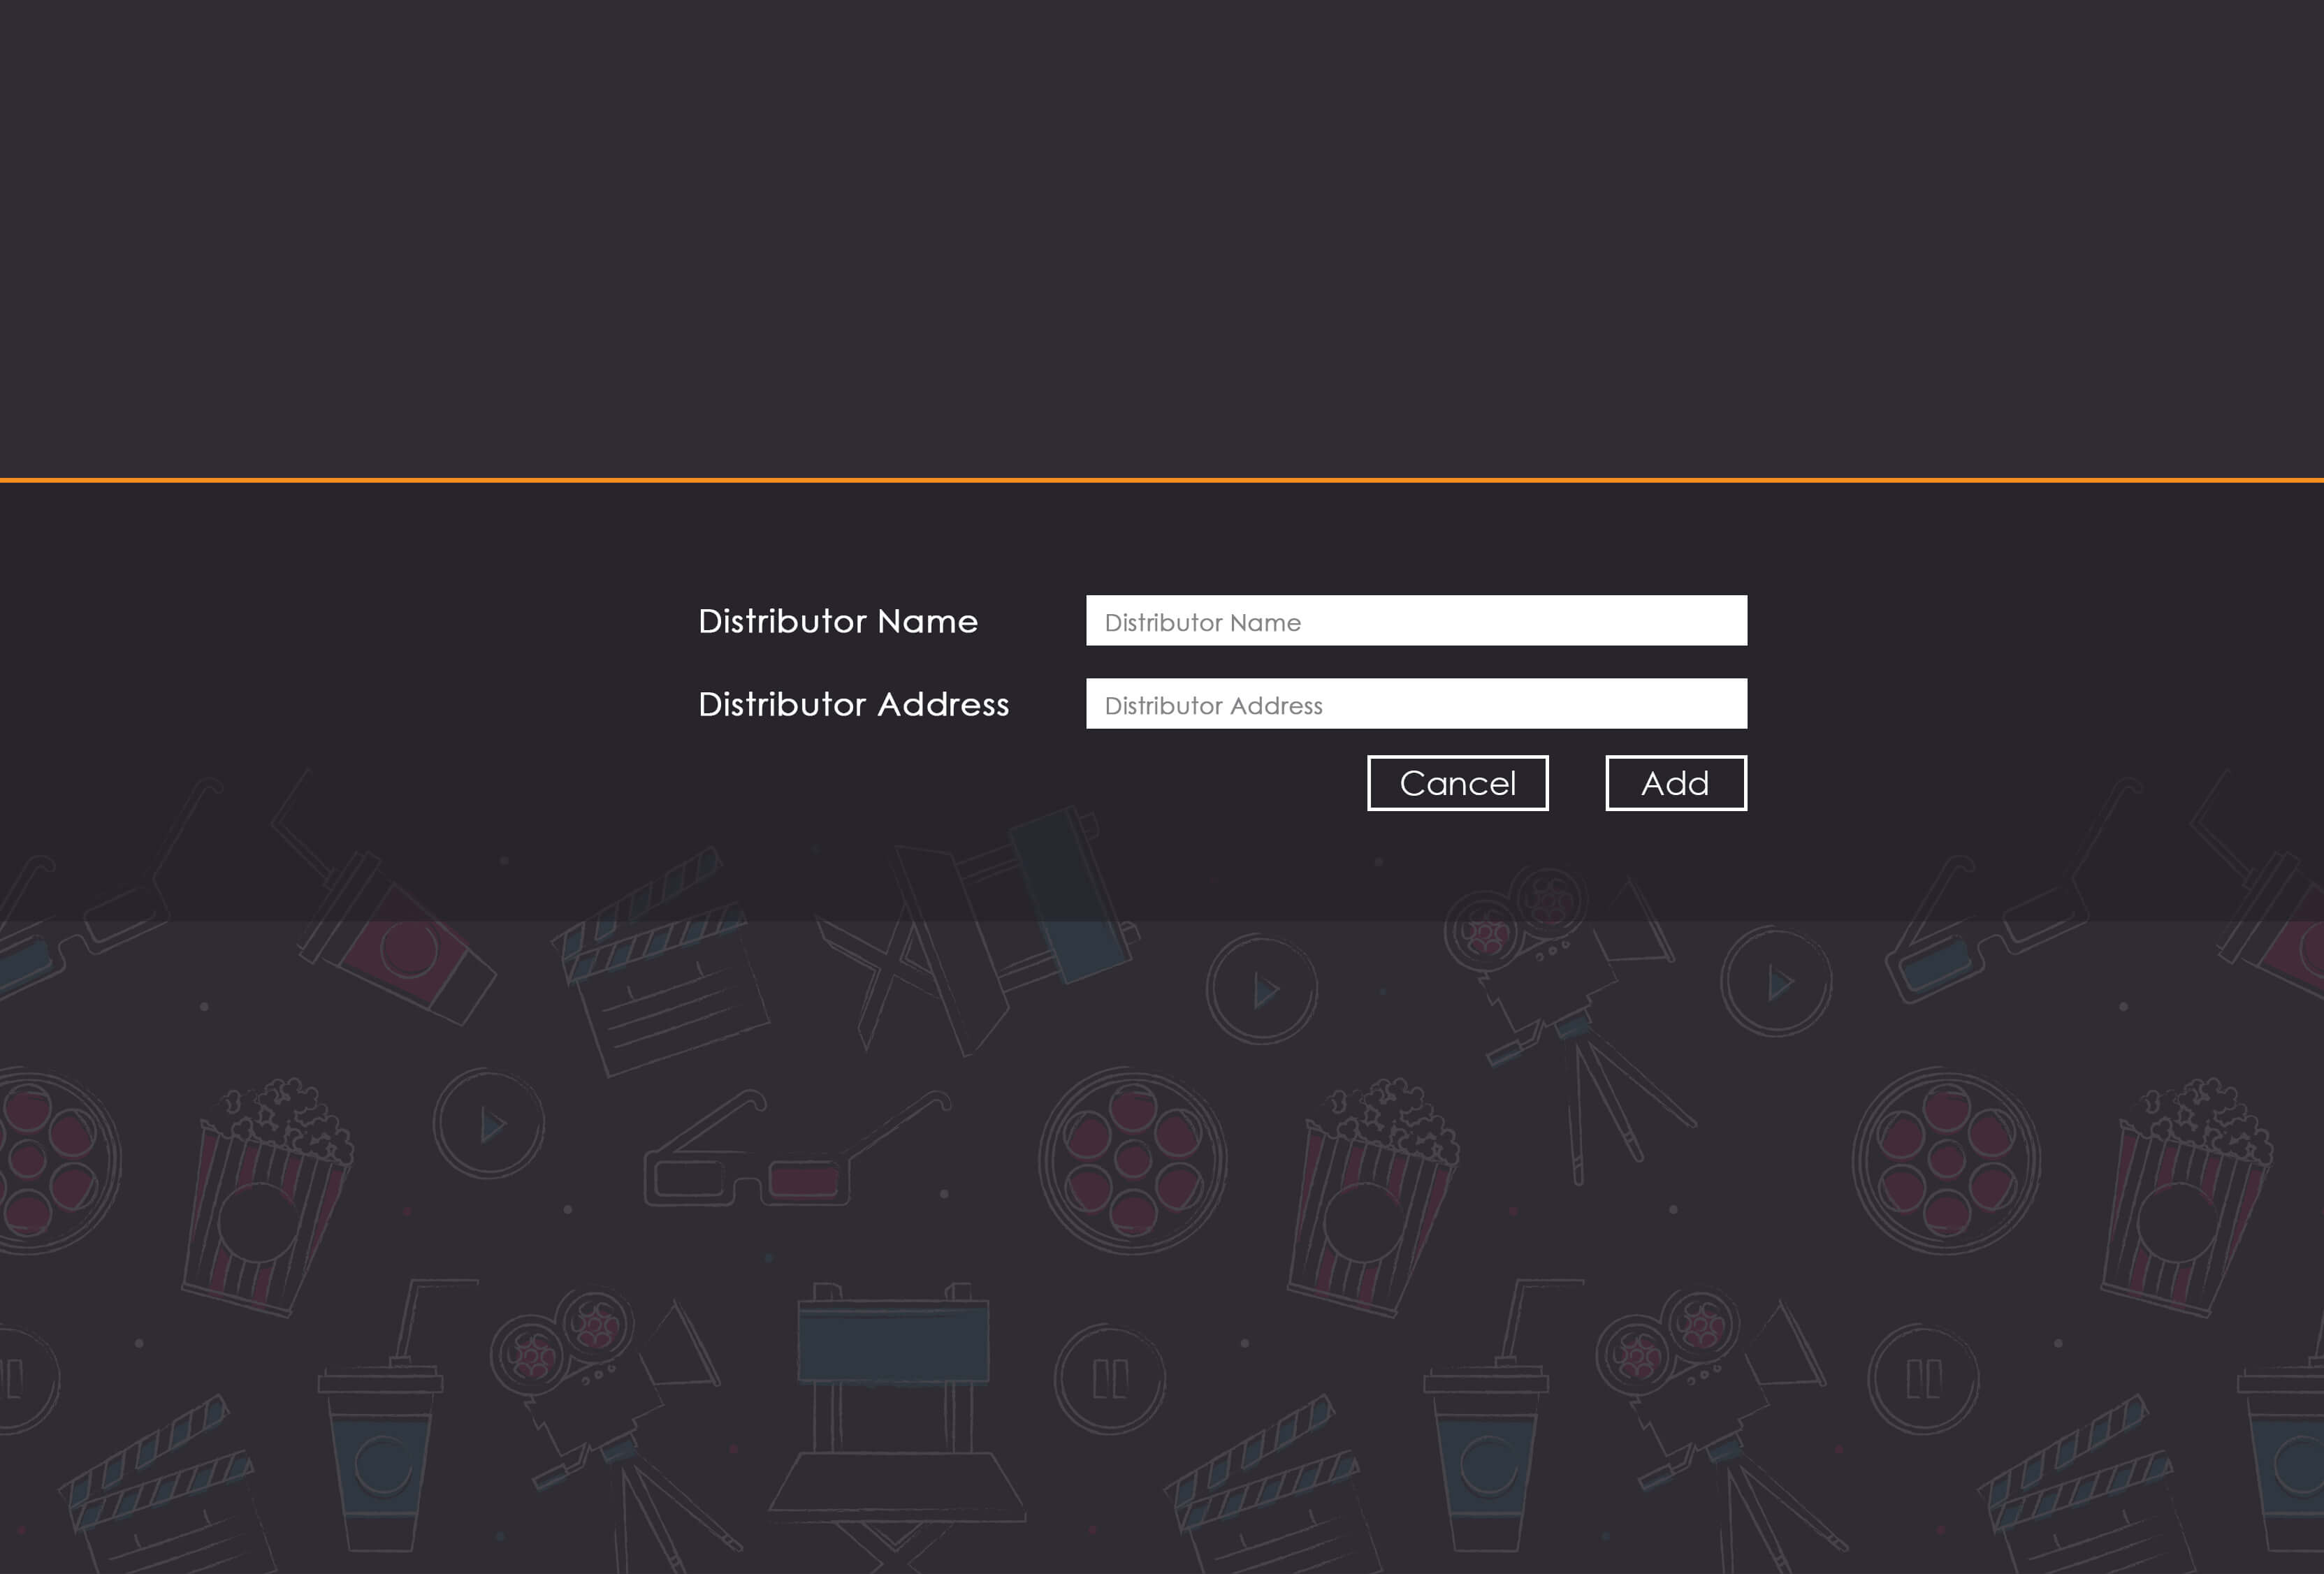Expand the Distributor Address autocomplete menu
Image resolution: width=2324 pixels, height=1574 pixels.
point(1416,704)
